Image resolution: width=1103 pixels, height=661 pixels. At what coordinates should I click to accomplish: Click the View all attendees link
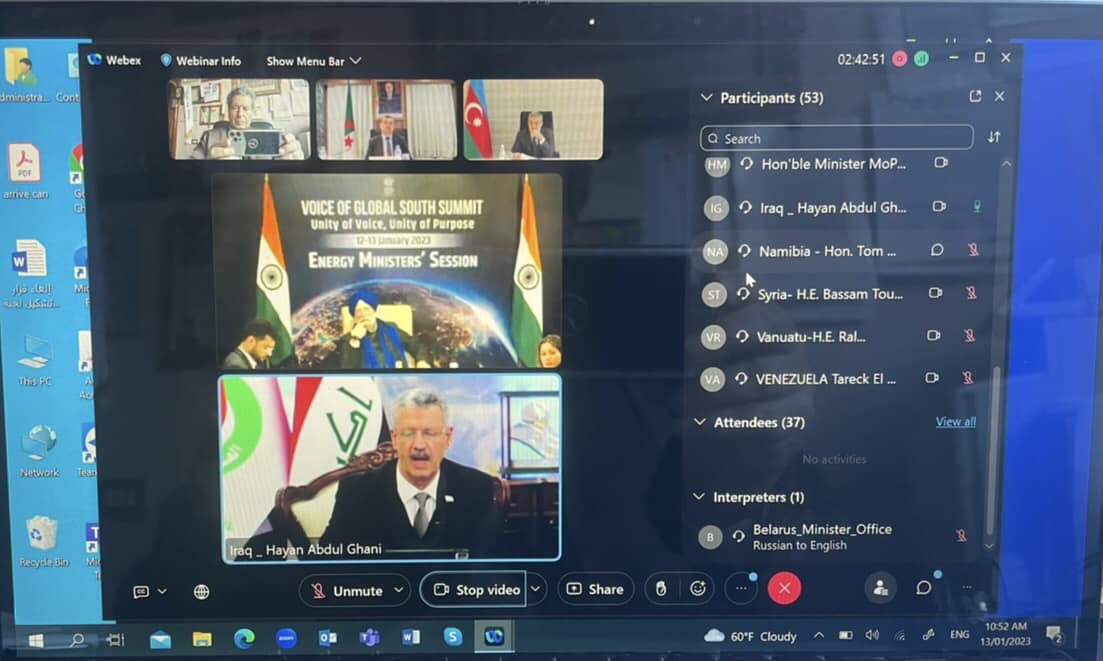[955, 422]
